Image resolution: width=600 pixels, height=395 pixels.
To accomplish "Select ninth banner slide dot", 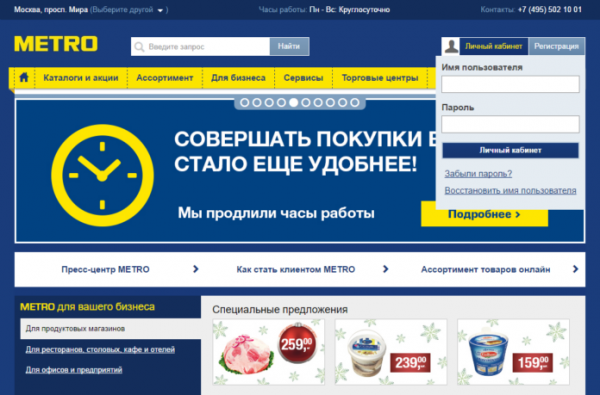I will (x=342, y=103).
